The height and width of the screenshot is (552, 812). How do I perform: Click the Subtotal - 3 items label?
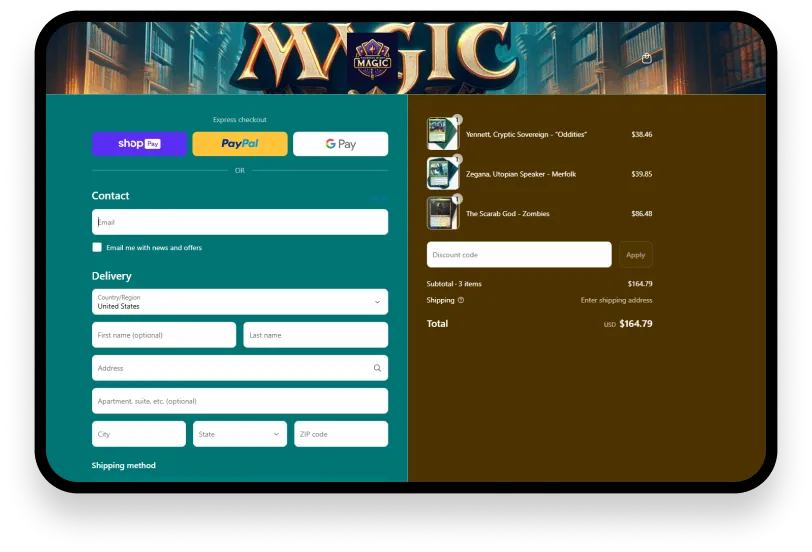(x=454, y=284)
